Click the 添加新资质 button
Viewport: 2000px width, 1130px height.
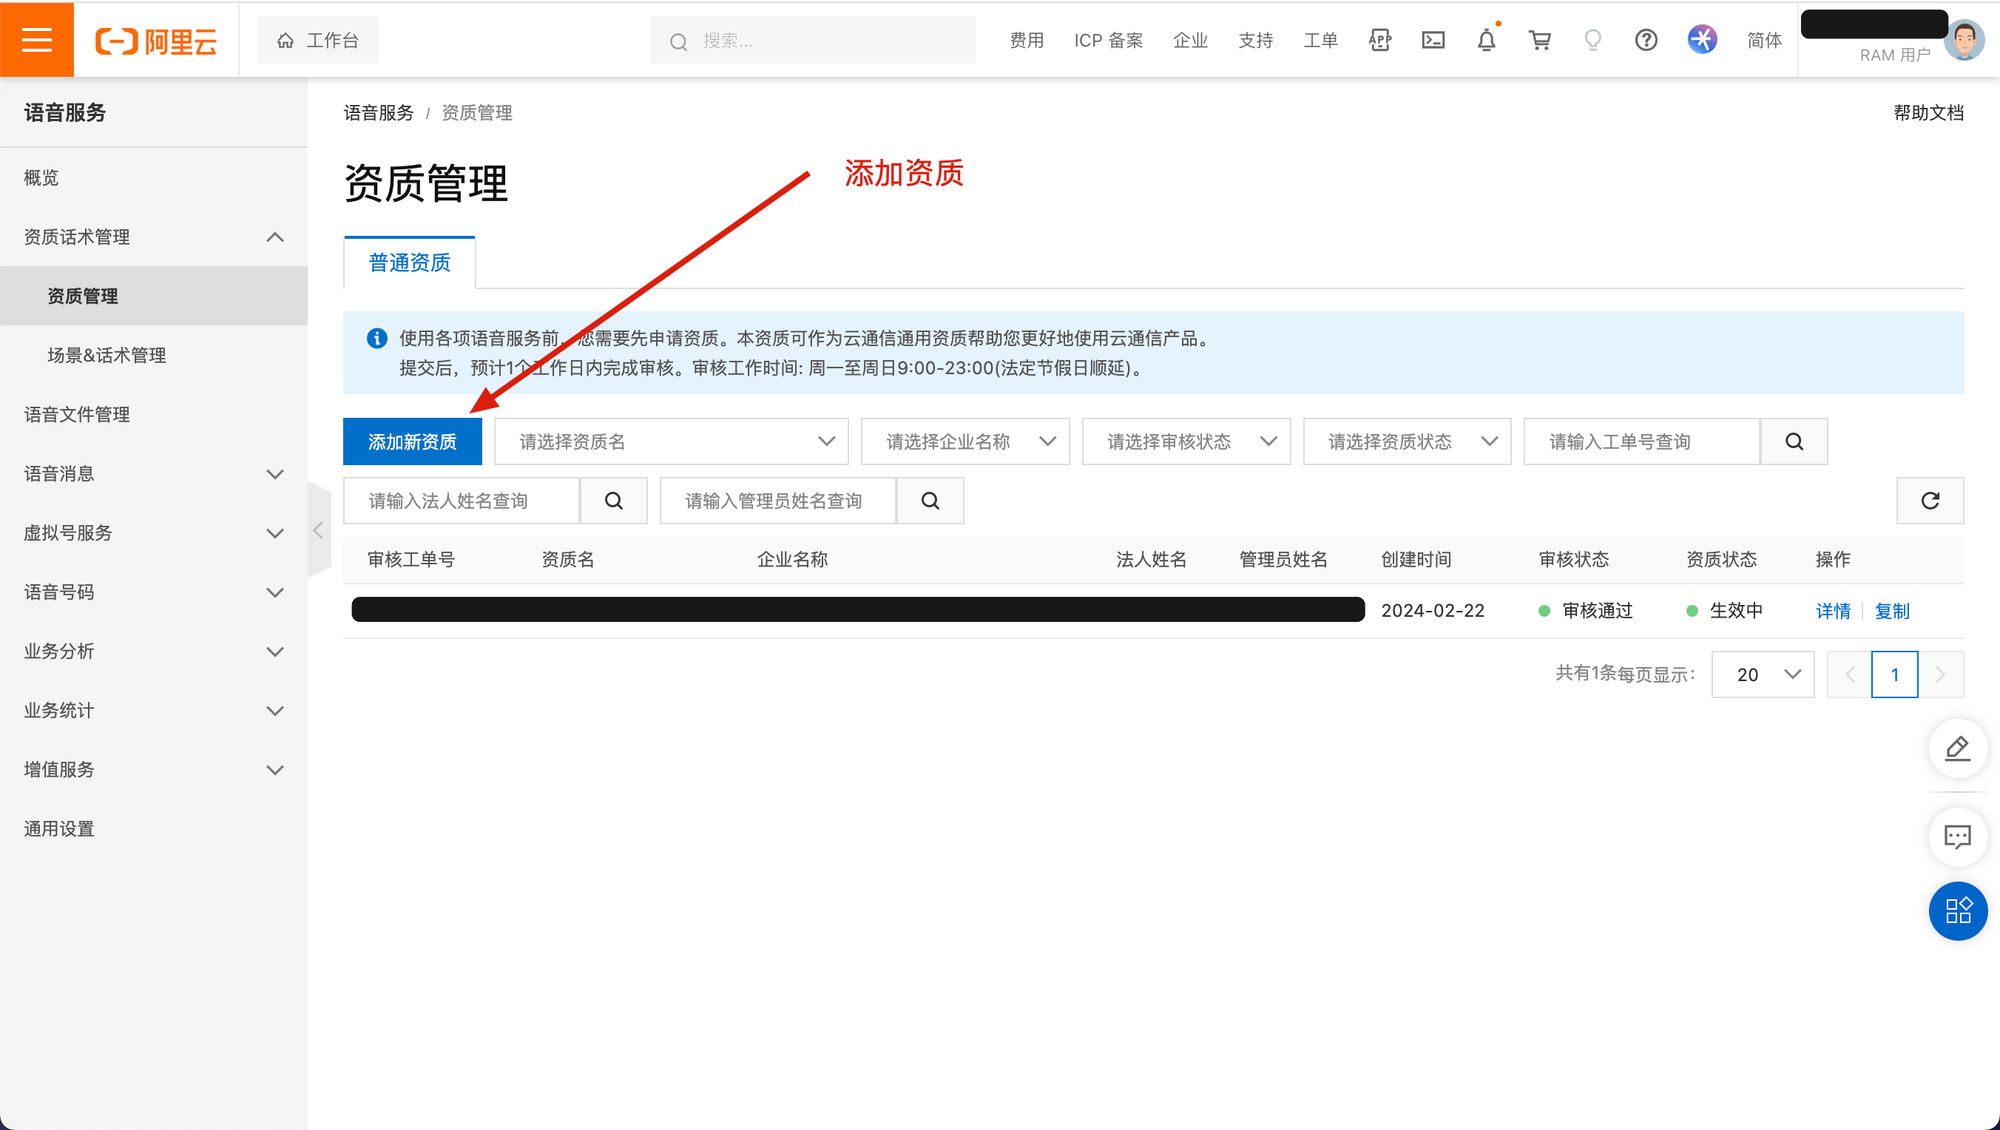[x=412, y=442]
